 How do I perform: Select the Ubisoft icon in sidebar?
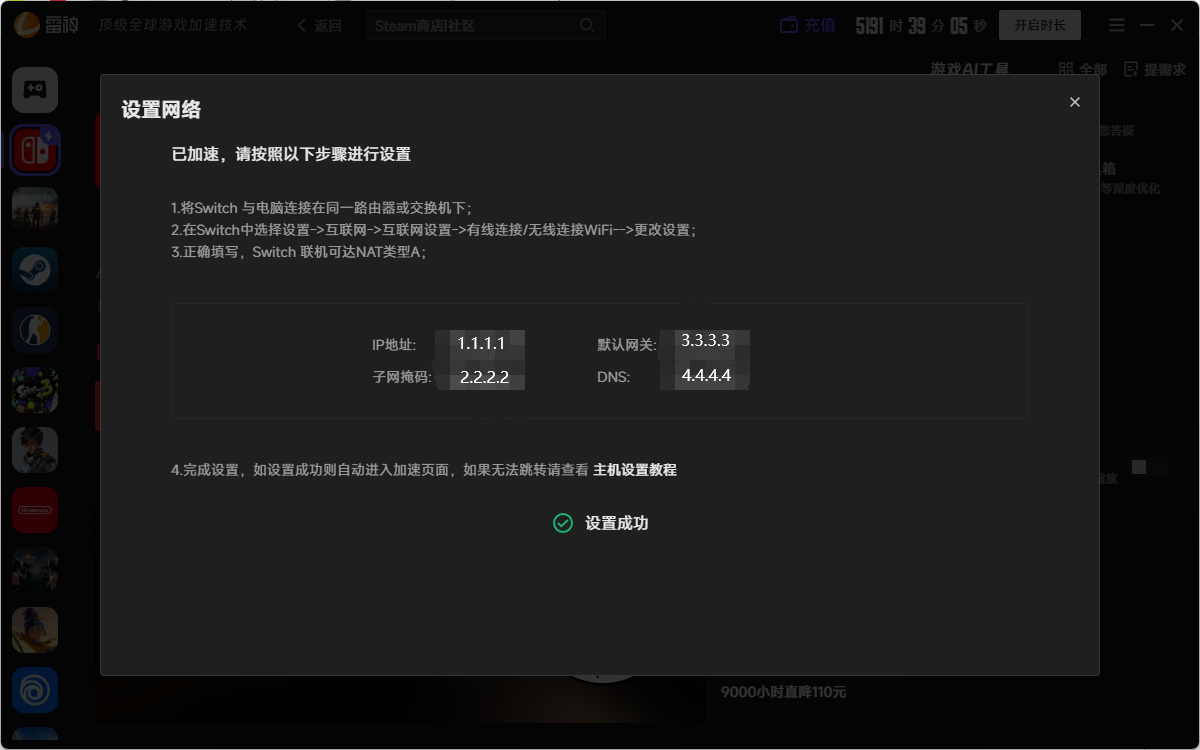coord(35,690)
